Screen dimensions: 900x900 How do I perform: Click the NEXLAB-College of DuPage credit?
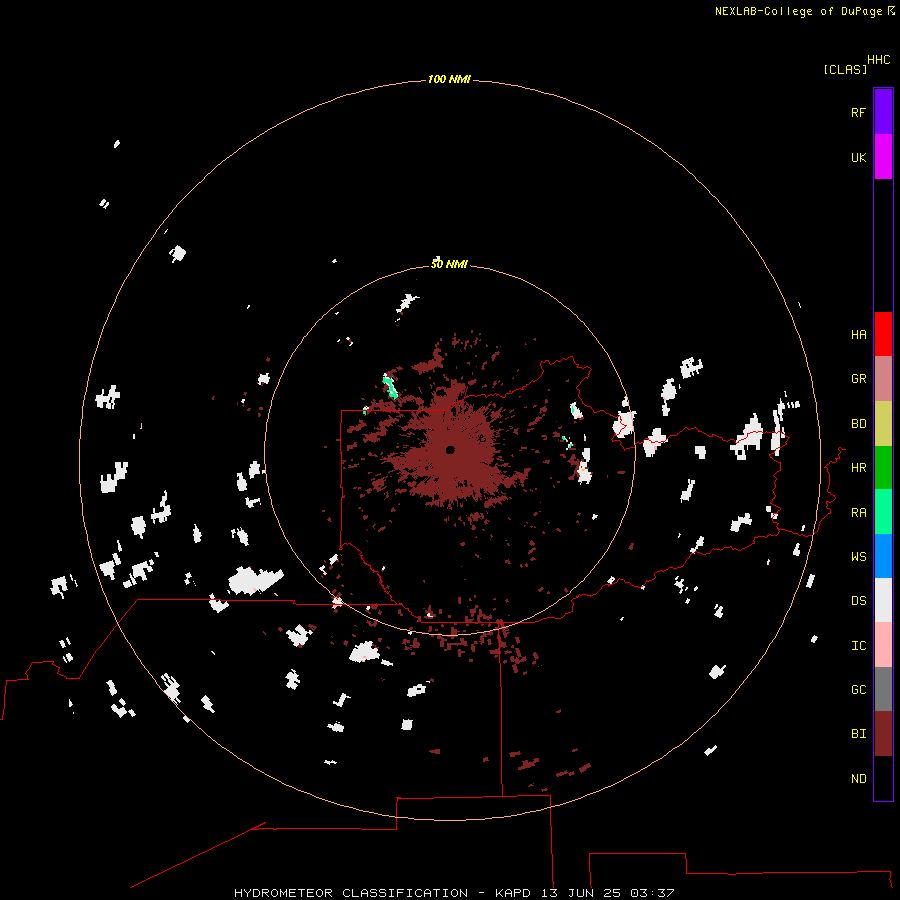coord(798,11)
